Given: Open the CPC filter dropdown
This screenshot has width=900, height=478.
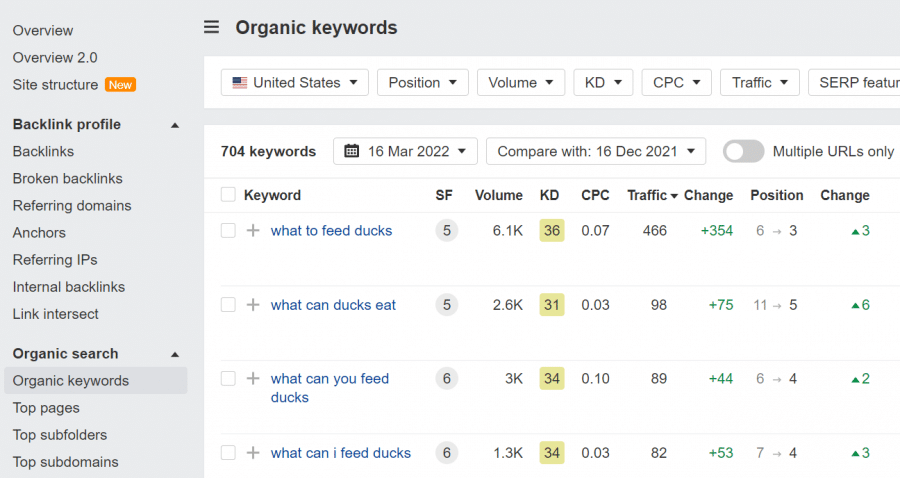Looking at the screenshot, I should coord(677,83).
